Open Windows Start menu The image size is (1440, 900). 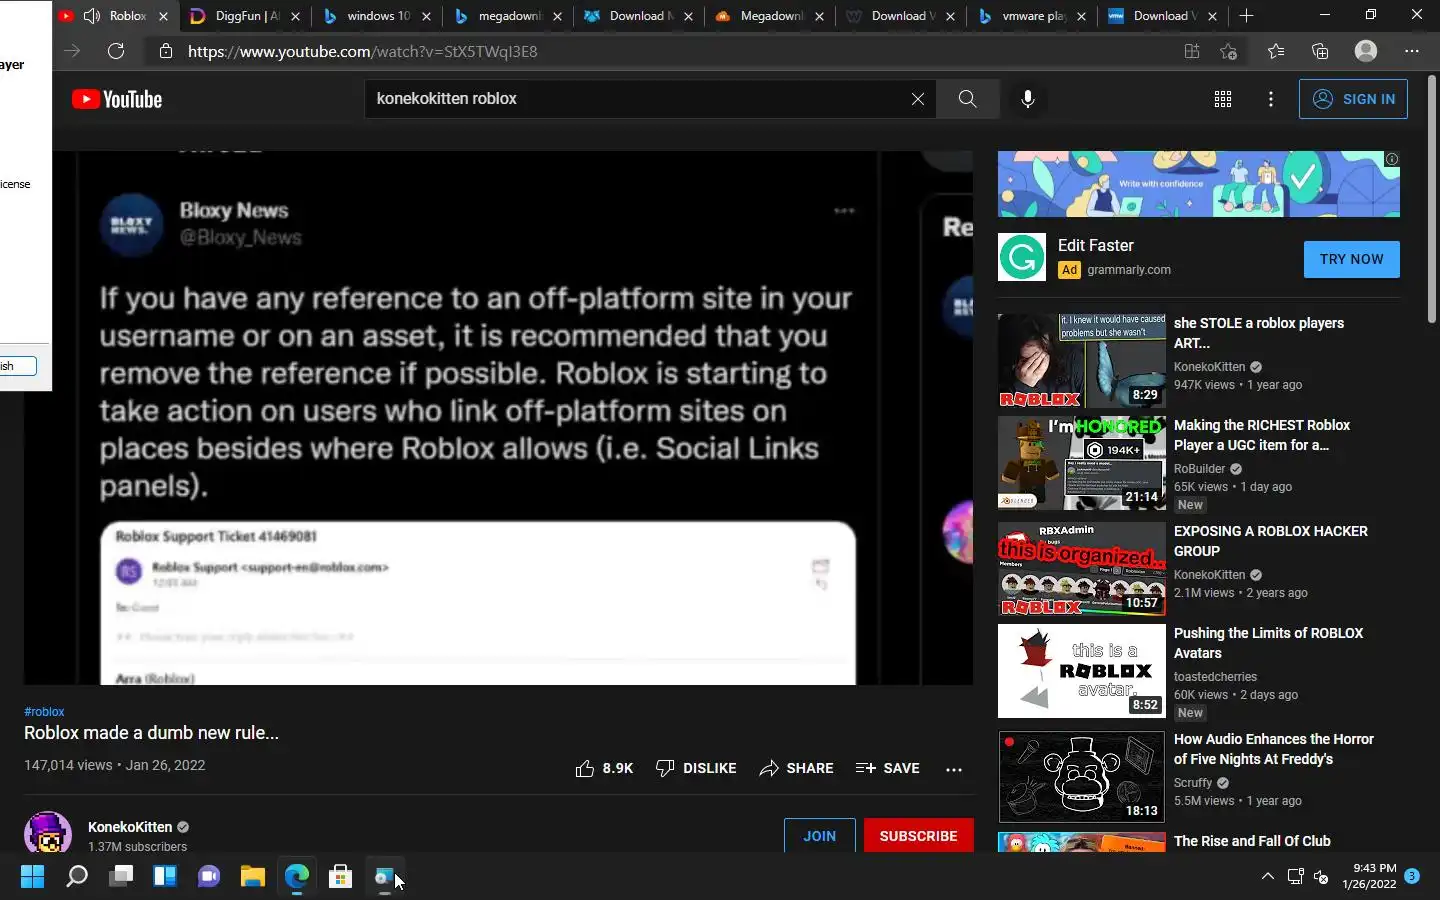(32, 877)
